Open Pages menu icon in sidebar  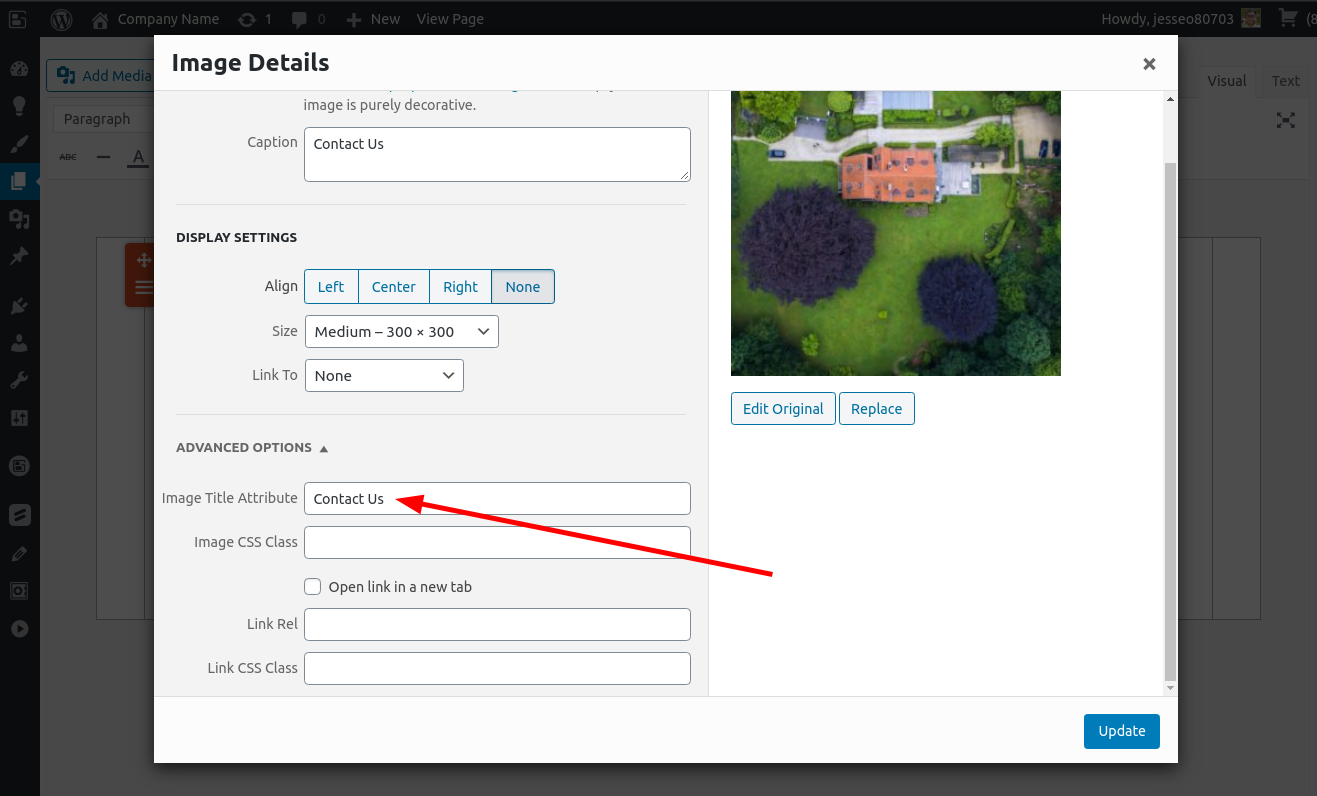point(19,181)
